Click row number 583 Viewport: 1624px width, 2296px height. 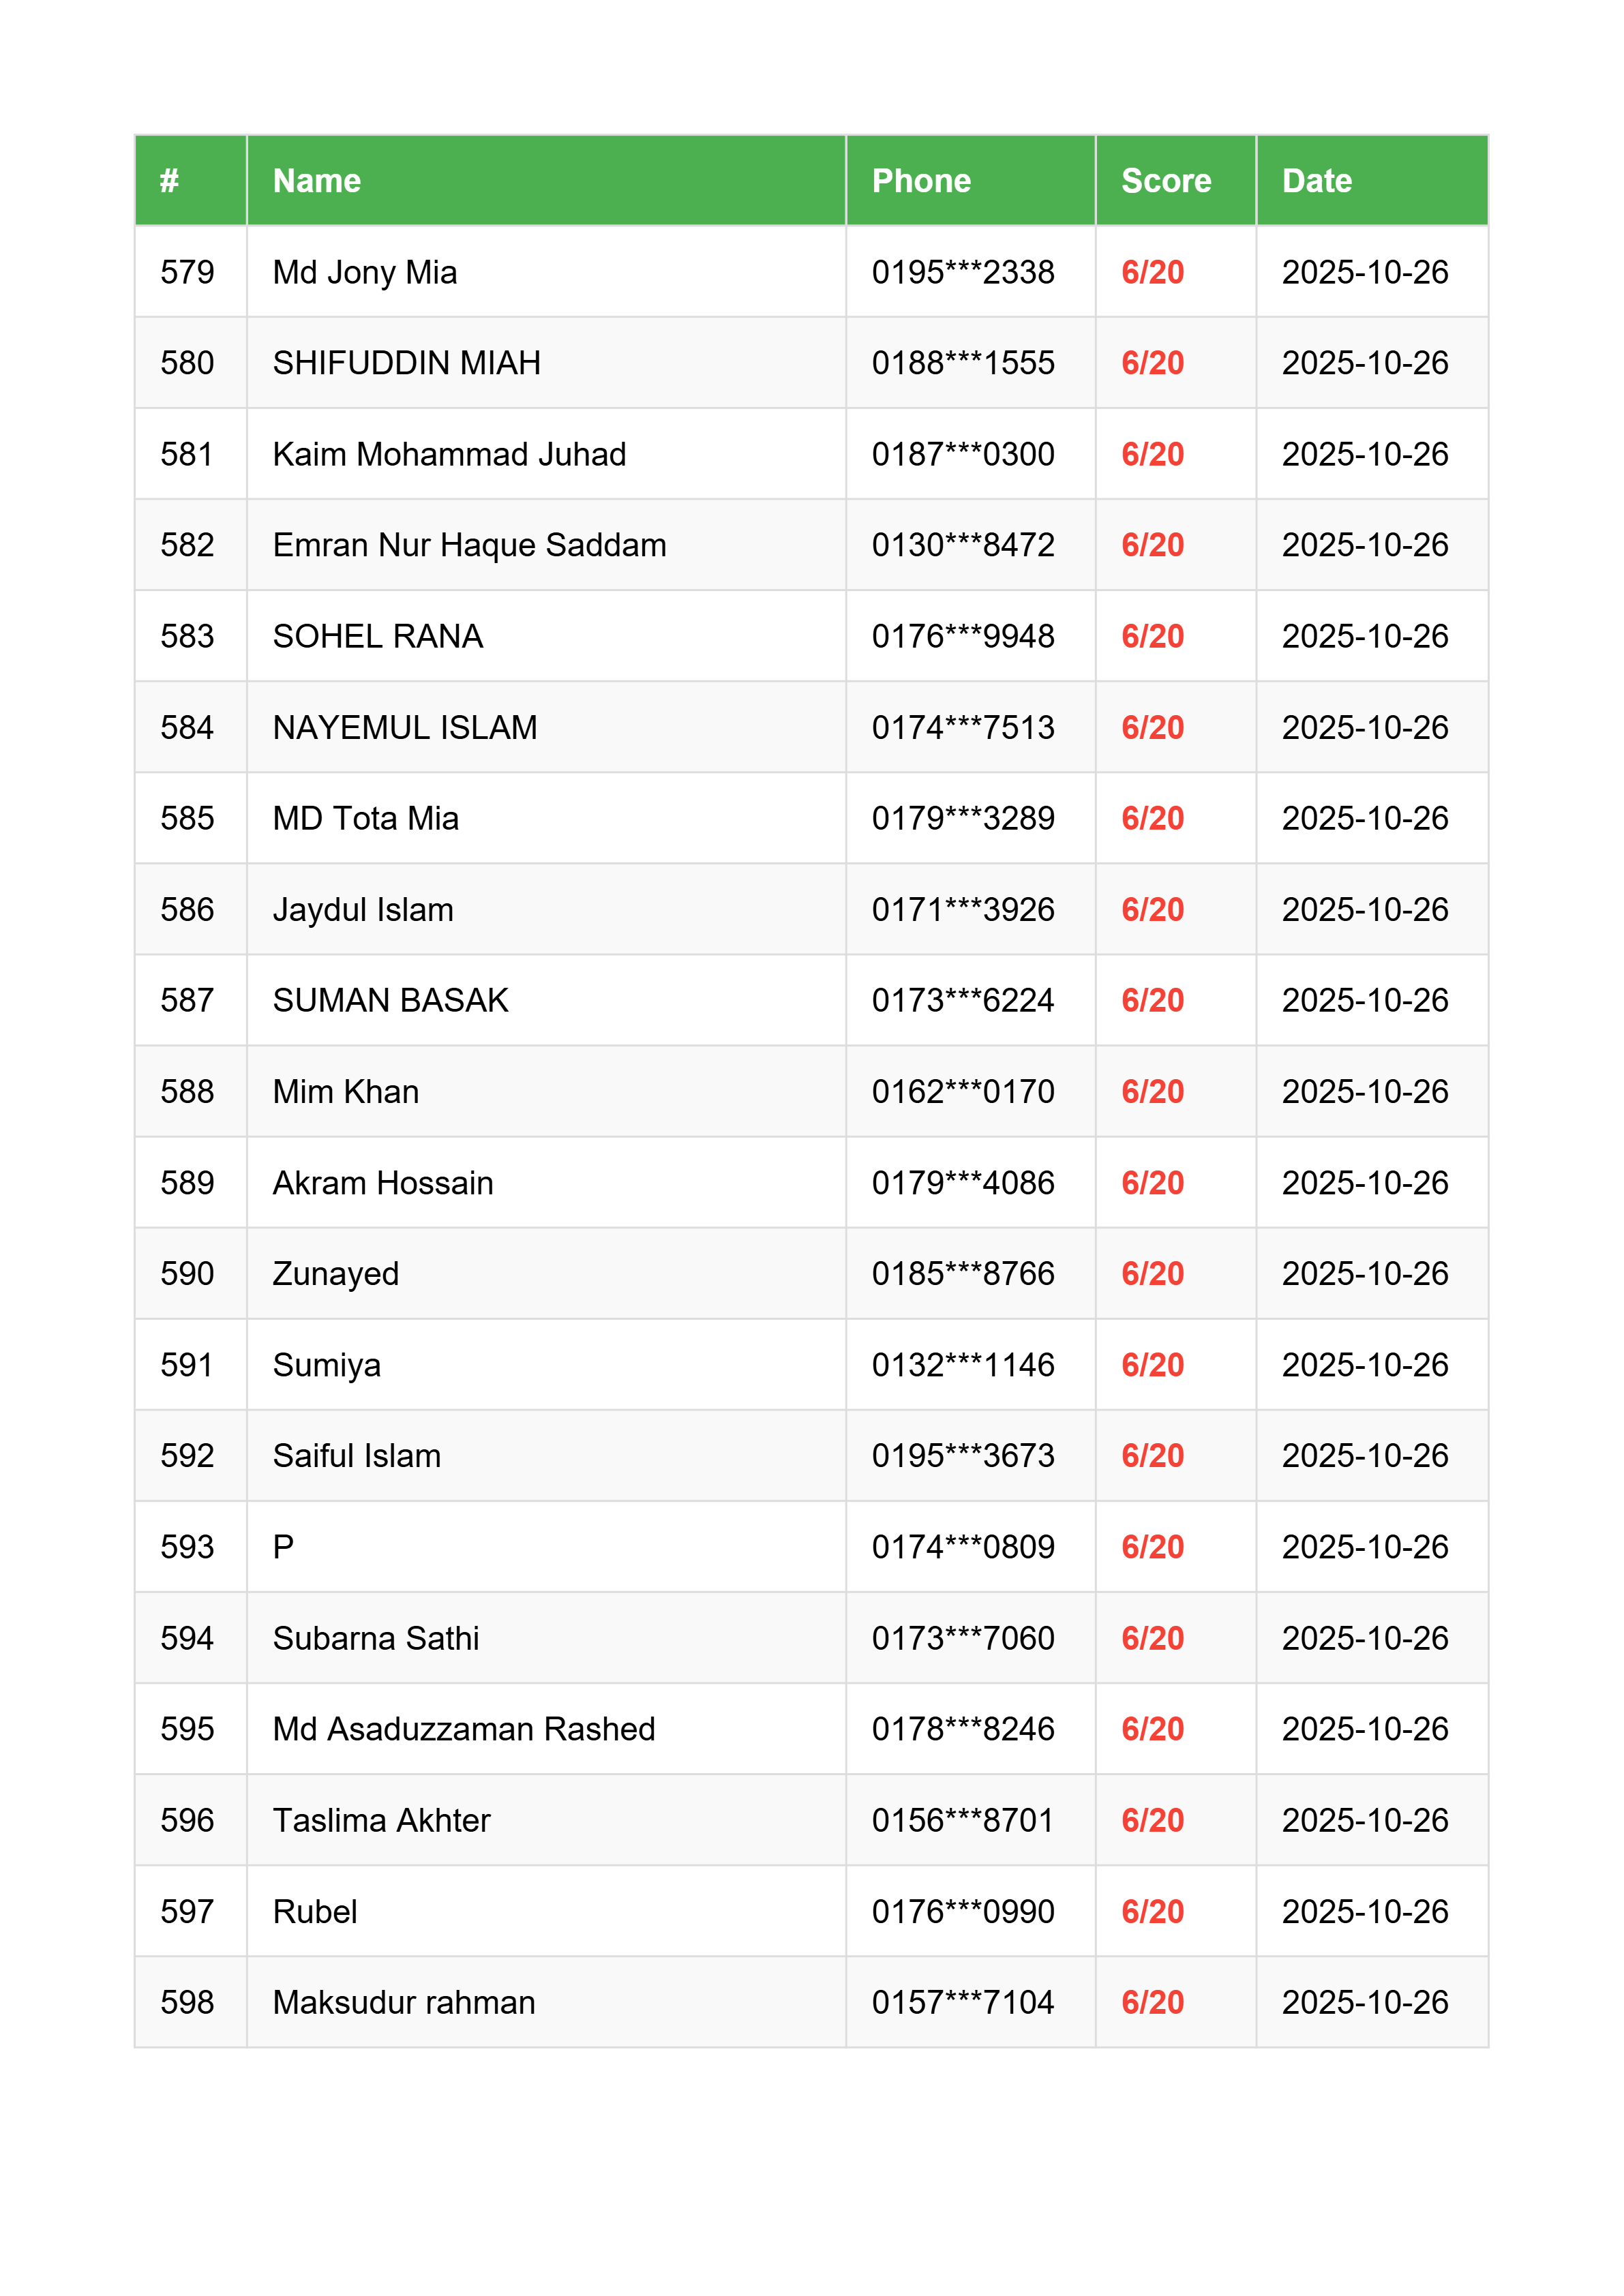click(x=187, y=636)
